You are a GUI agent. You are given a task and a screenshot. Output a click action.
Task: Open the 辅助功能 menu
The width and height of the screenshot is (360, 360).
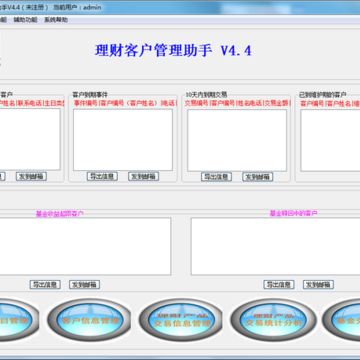25,20
